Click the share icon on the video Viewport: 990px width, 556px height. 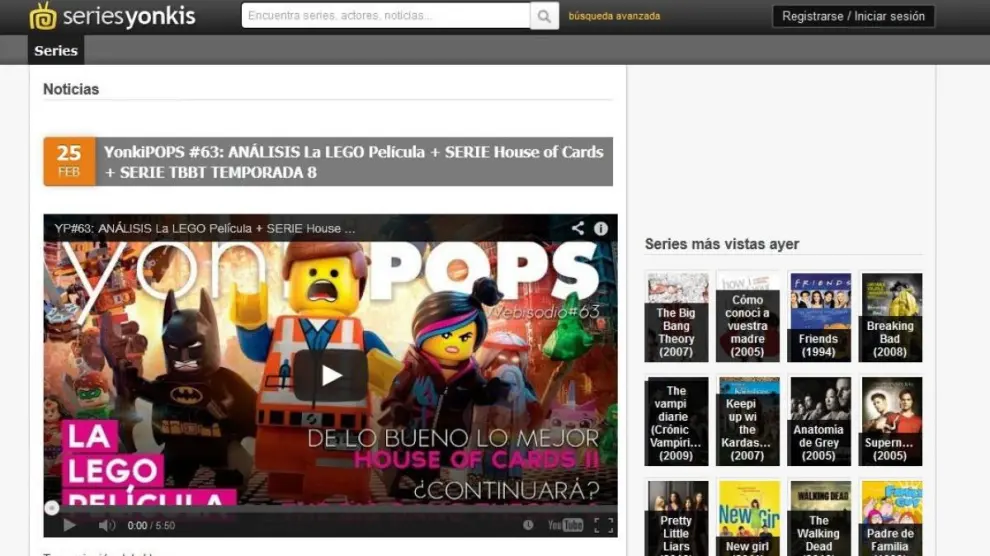[578, 228]
